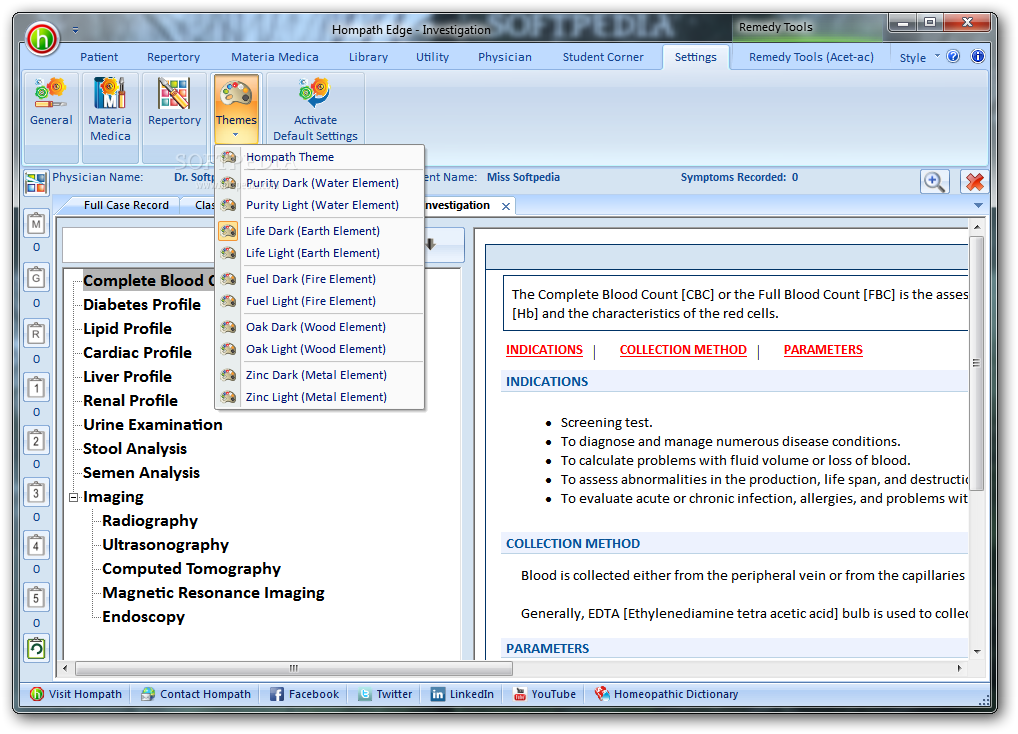Close the Investigation tab
Image resolution: width=1018 pixels, height=734 pixels.
(506, 206)
